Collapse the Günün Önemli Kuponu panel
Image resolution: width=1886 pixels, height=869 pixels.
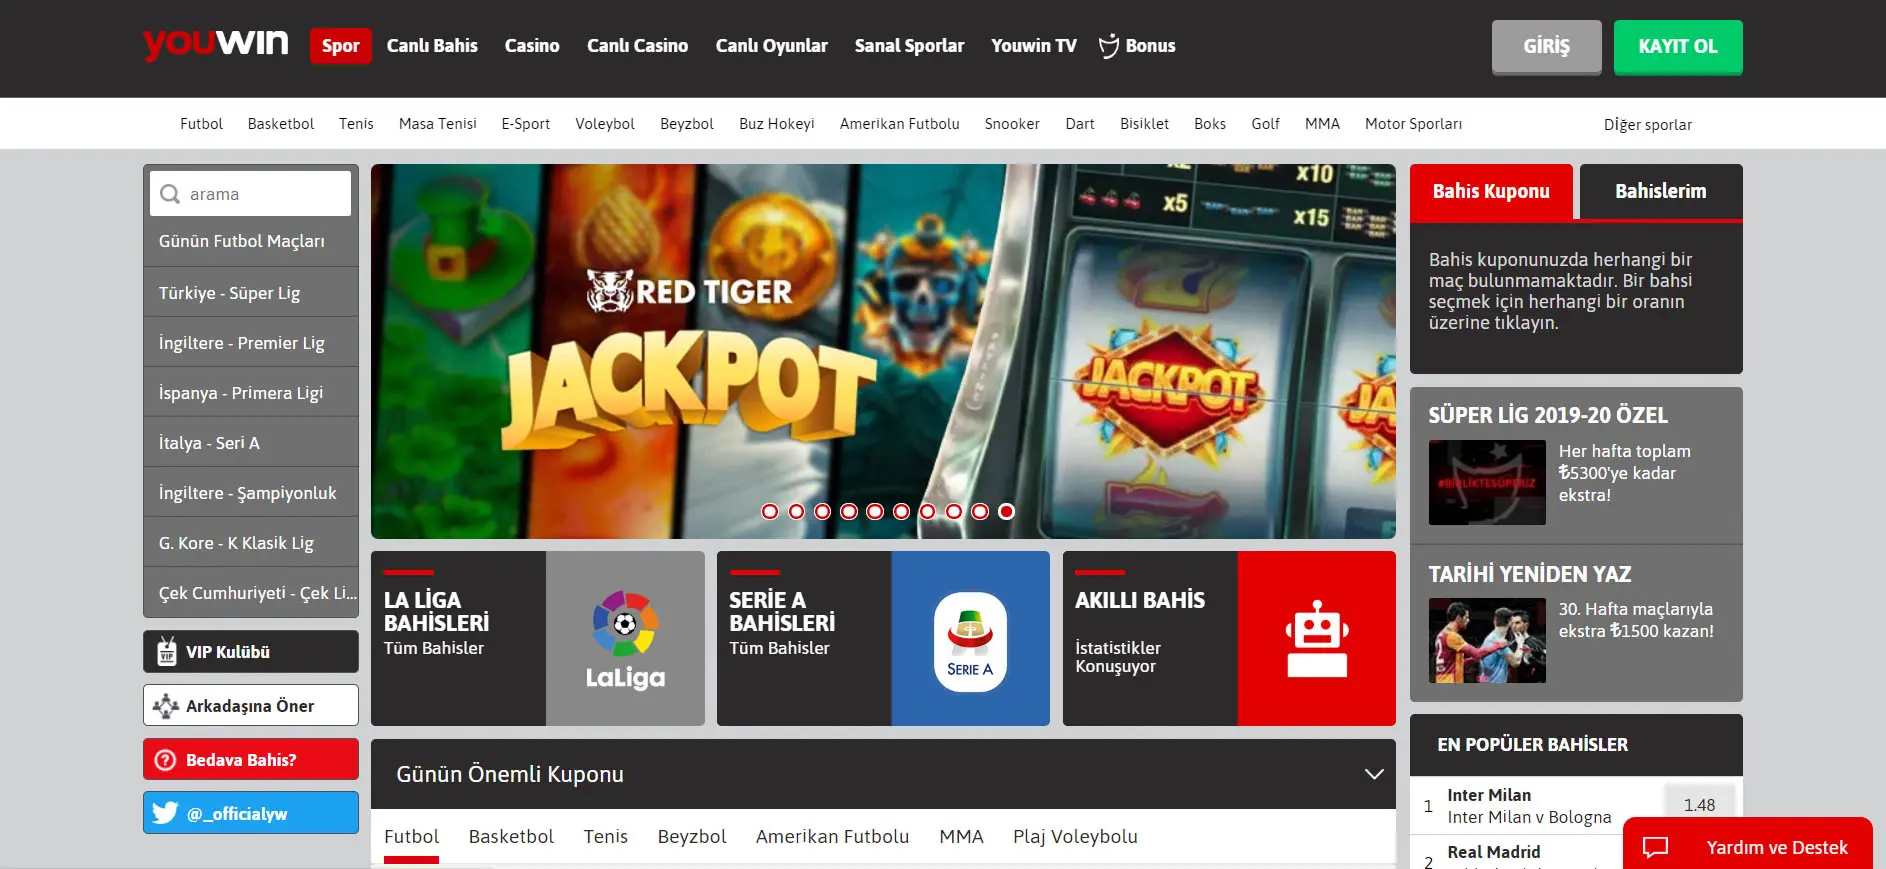1374,774
